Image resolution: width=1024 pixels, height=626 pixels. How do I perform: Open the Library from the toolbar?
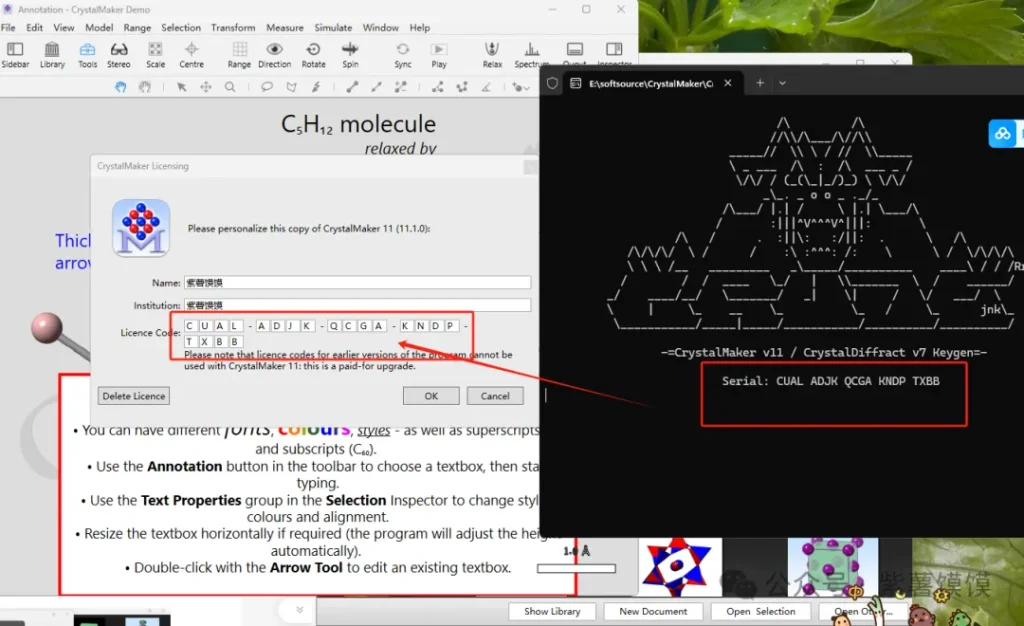point(52,54)
